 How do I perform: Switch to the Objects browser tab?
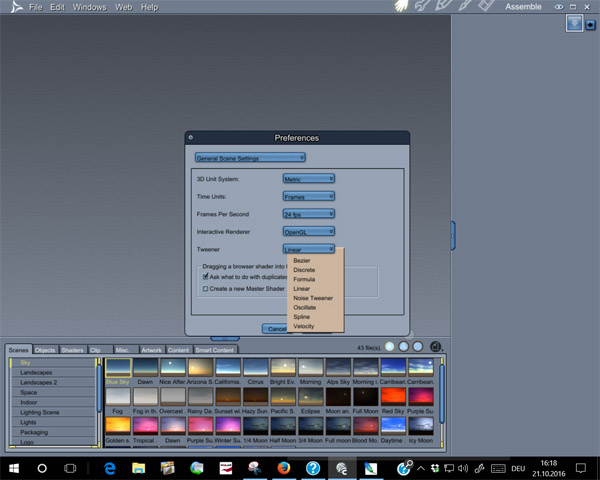[45, 349]
